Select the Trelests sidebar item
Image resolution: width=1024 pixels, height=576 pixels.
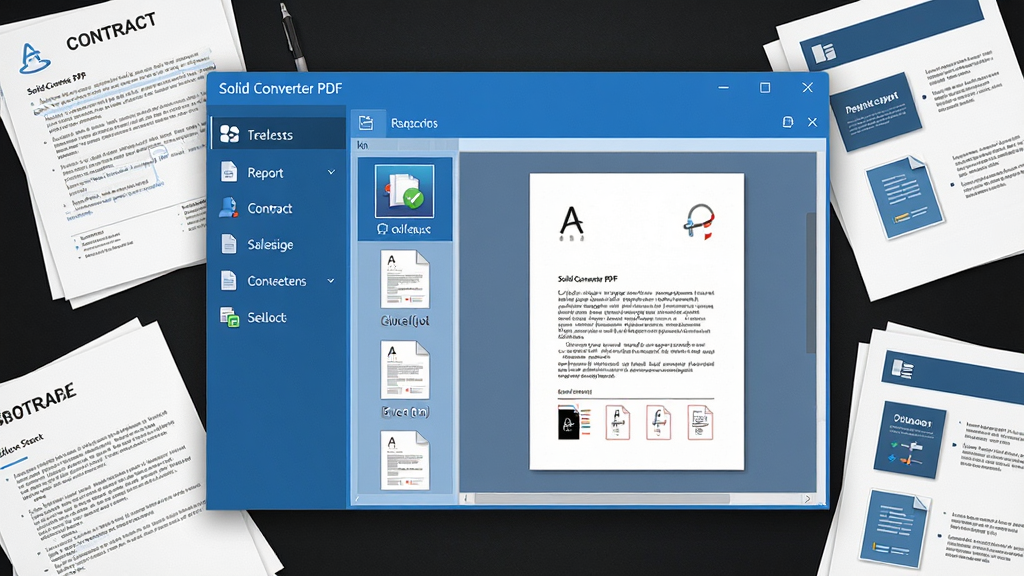point(278,134)
